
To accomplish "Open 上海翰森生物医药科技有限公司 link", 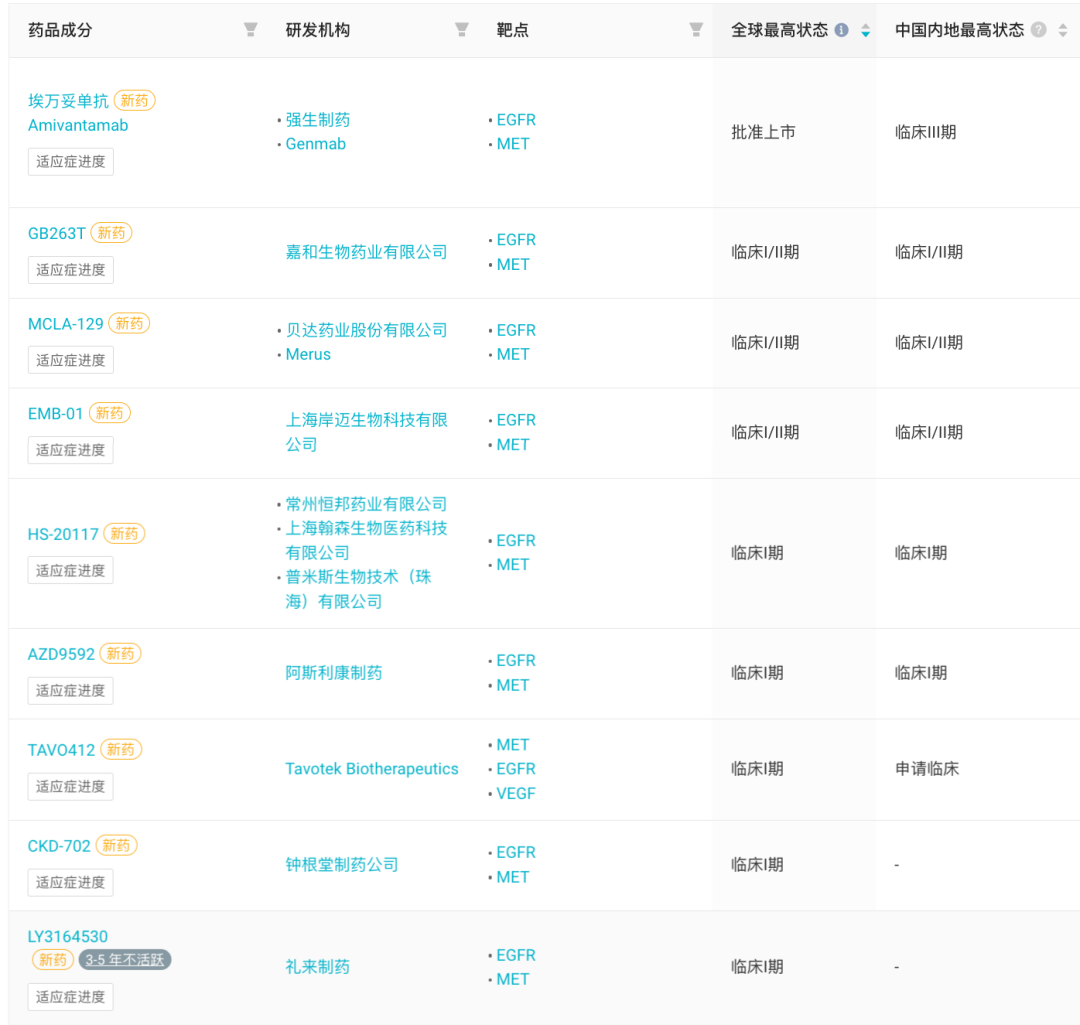I will [366, 540].
